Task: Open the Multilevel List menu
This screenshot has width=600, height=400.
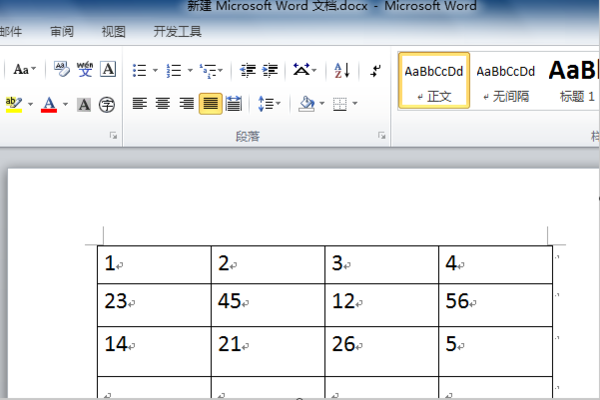Action: point(211,71)
